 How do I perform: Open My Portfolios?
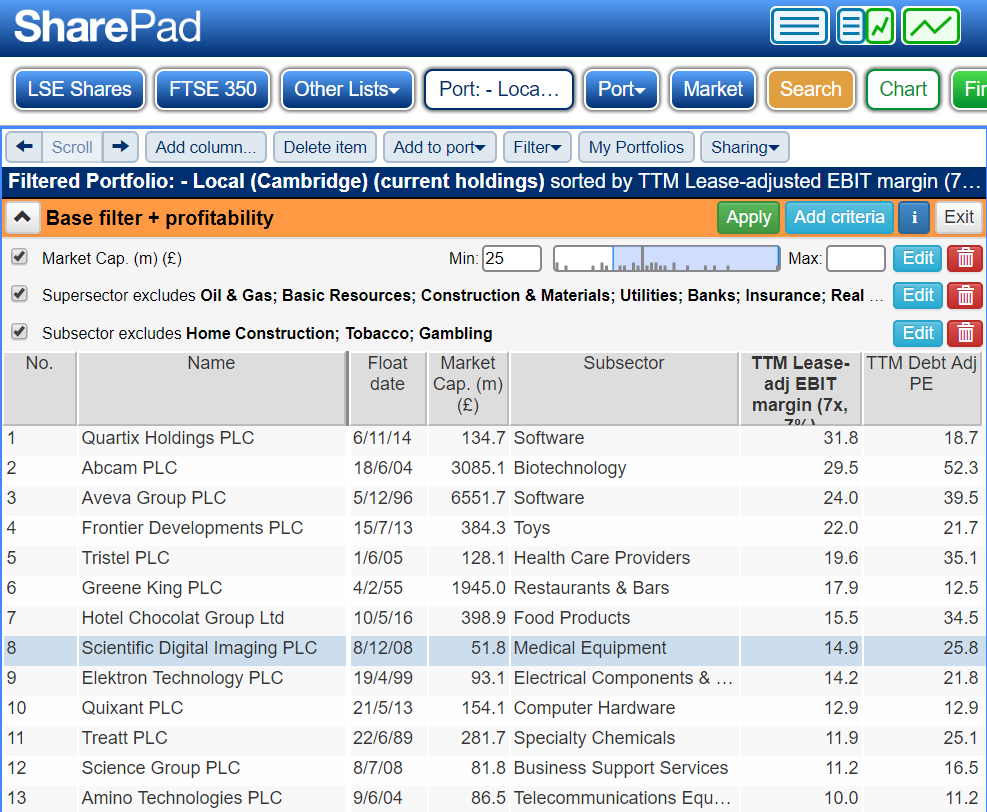tap(636, 147)
